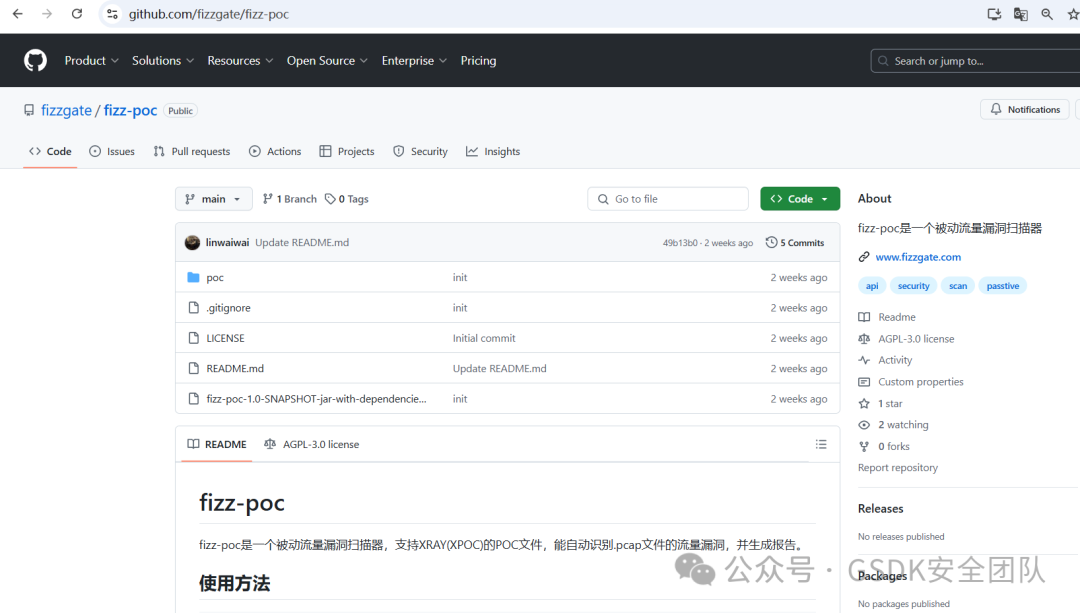Open AGPL-3.0 license link in About
The image size is (1080, 613).
click(906, 339)
